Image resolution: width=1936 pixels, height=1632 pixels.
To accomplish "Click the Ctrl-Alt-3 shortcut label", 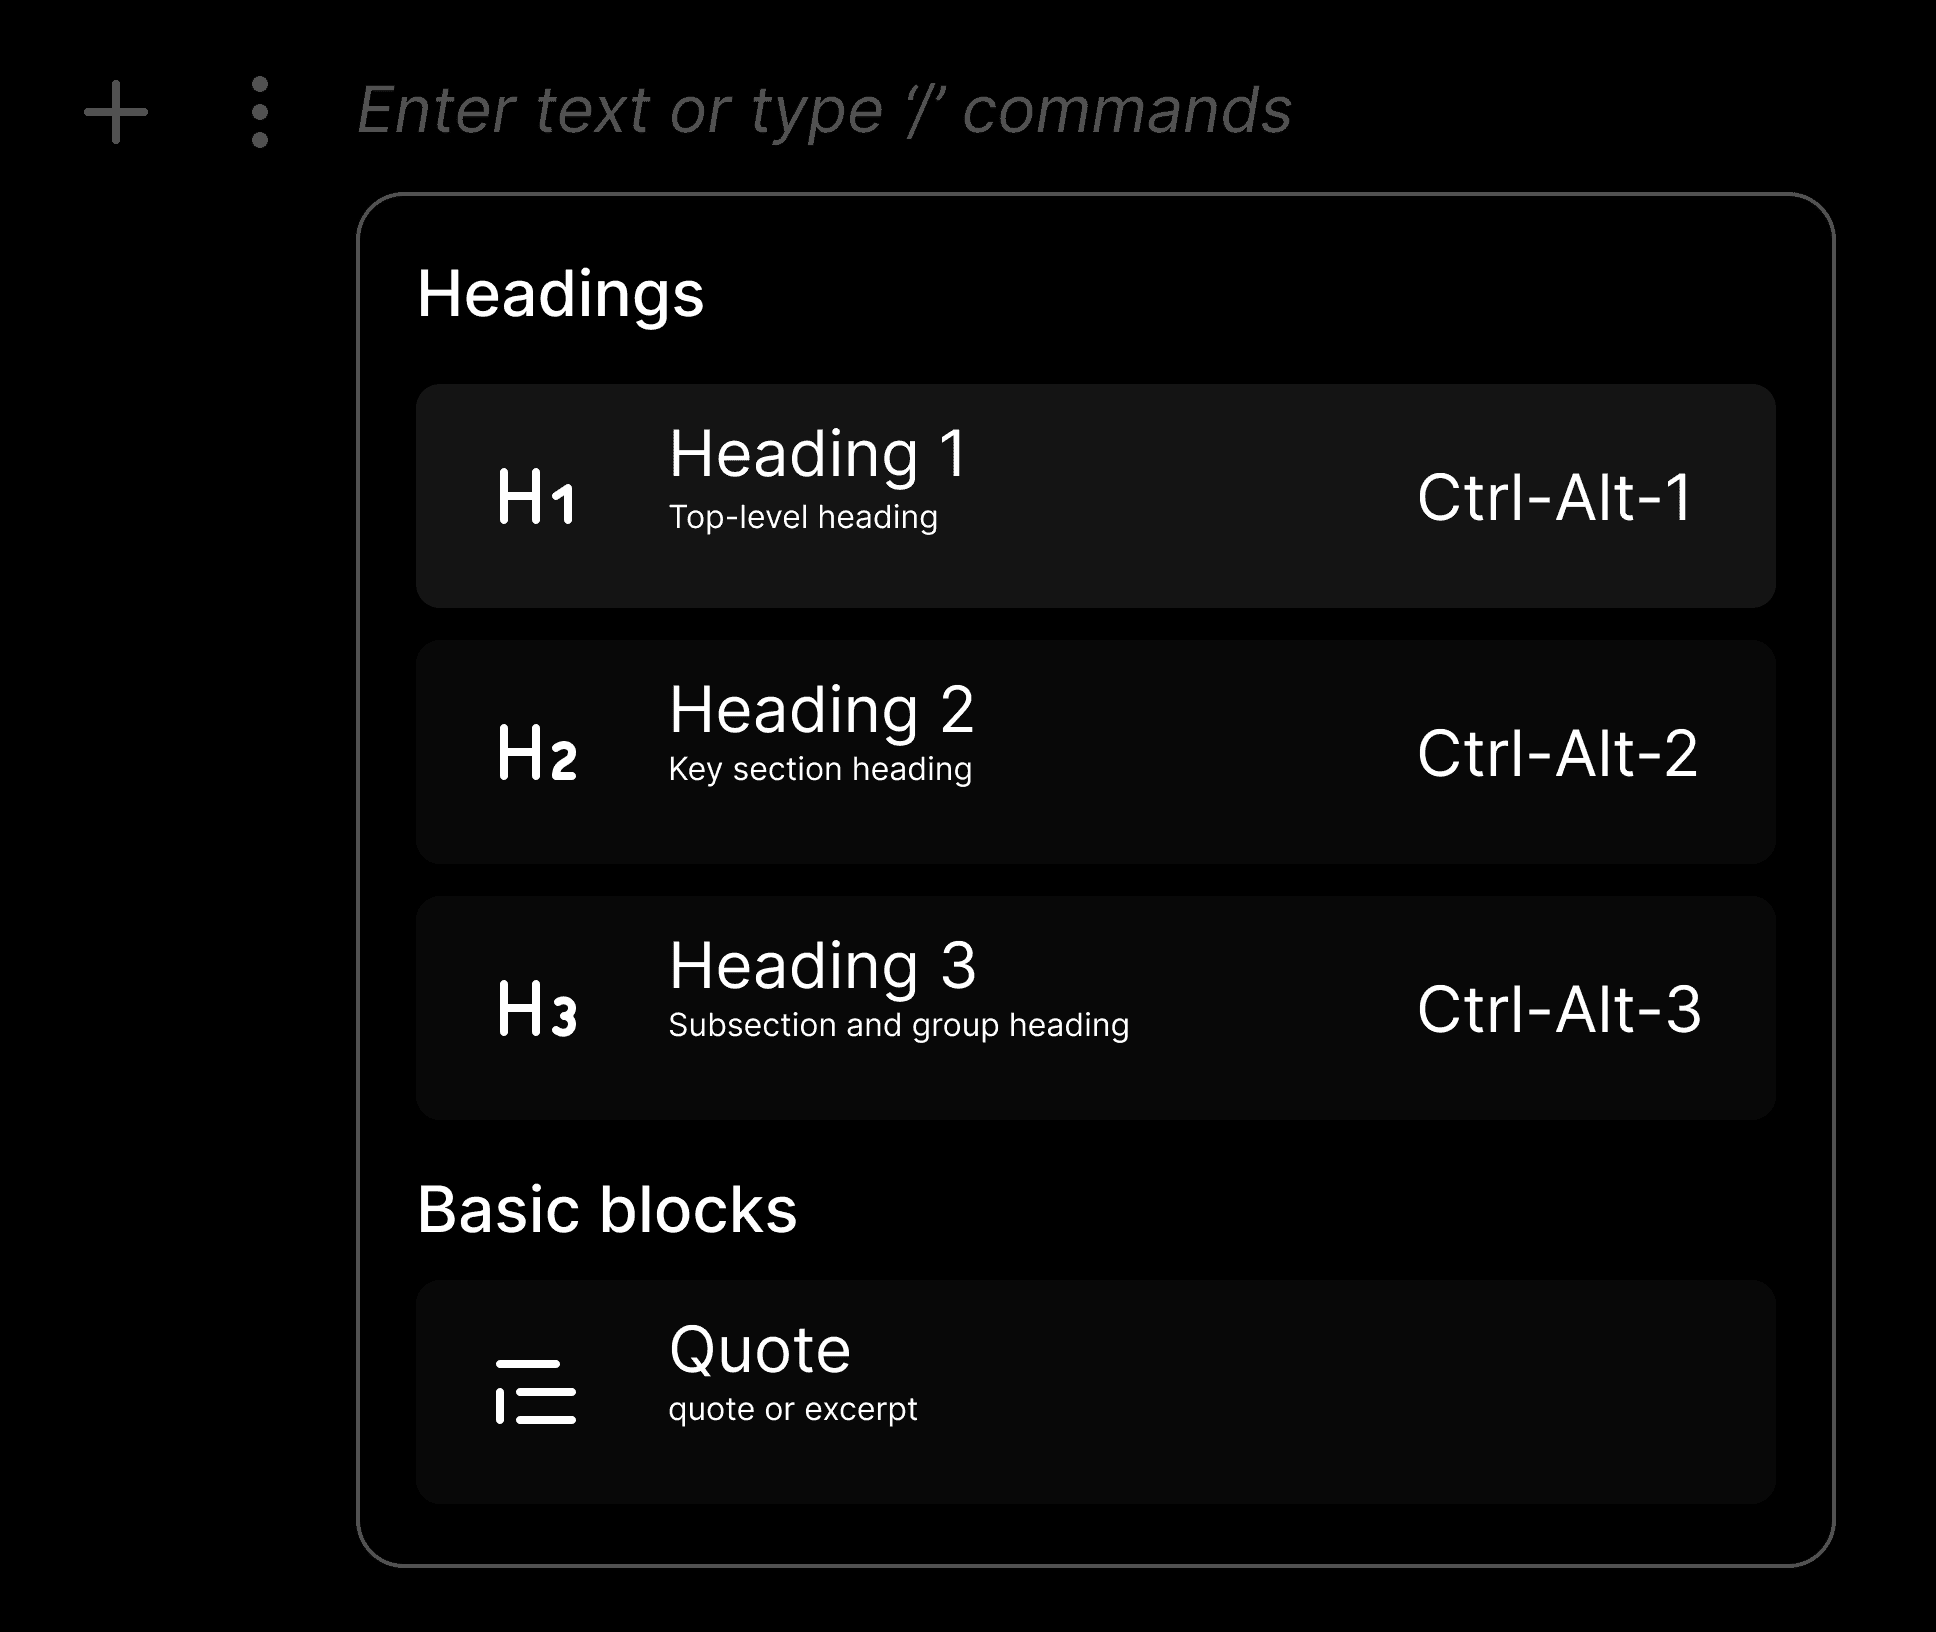I will coord(1559,1009).
